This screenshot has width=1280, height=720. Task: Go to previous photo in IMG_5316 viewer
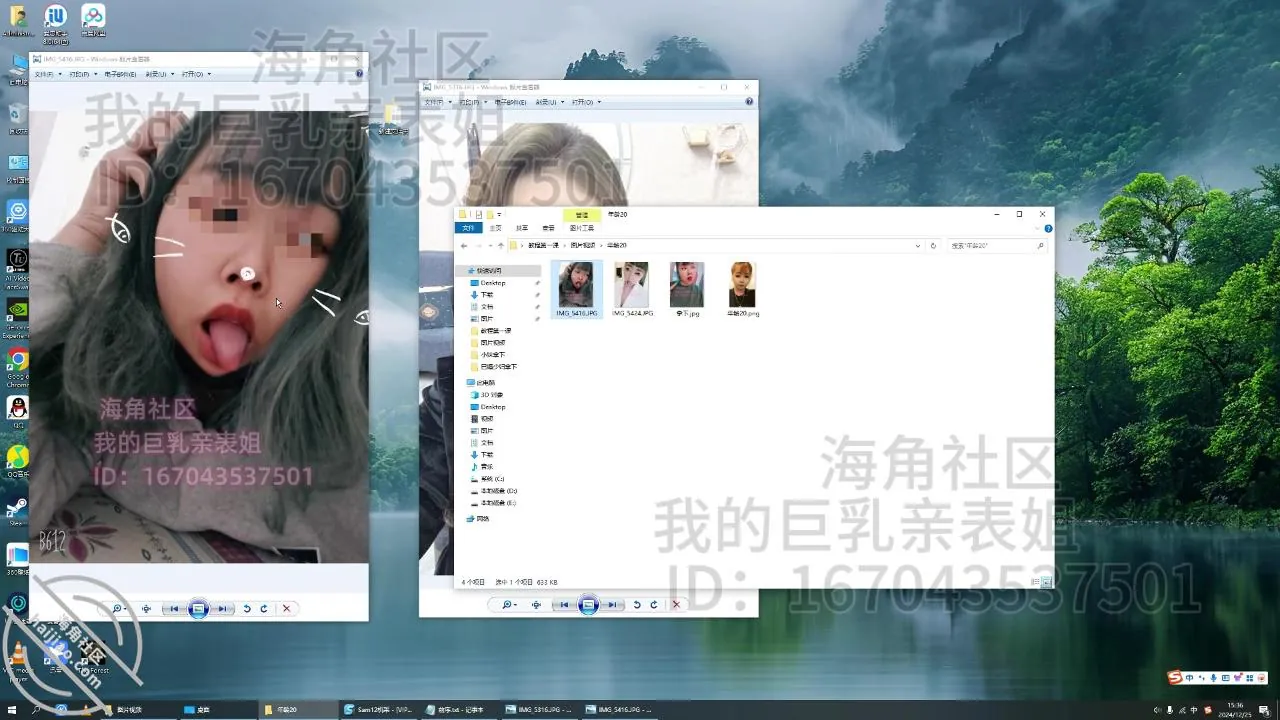tap(564, 604)
